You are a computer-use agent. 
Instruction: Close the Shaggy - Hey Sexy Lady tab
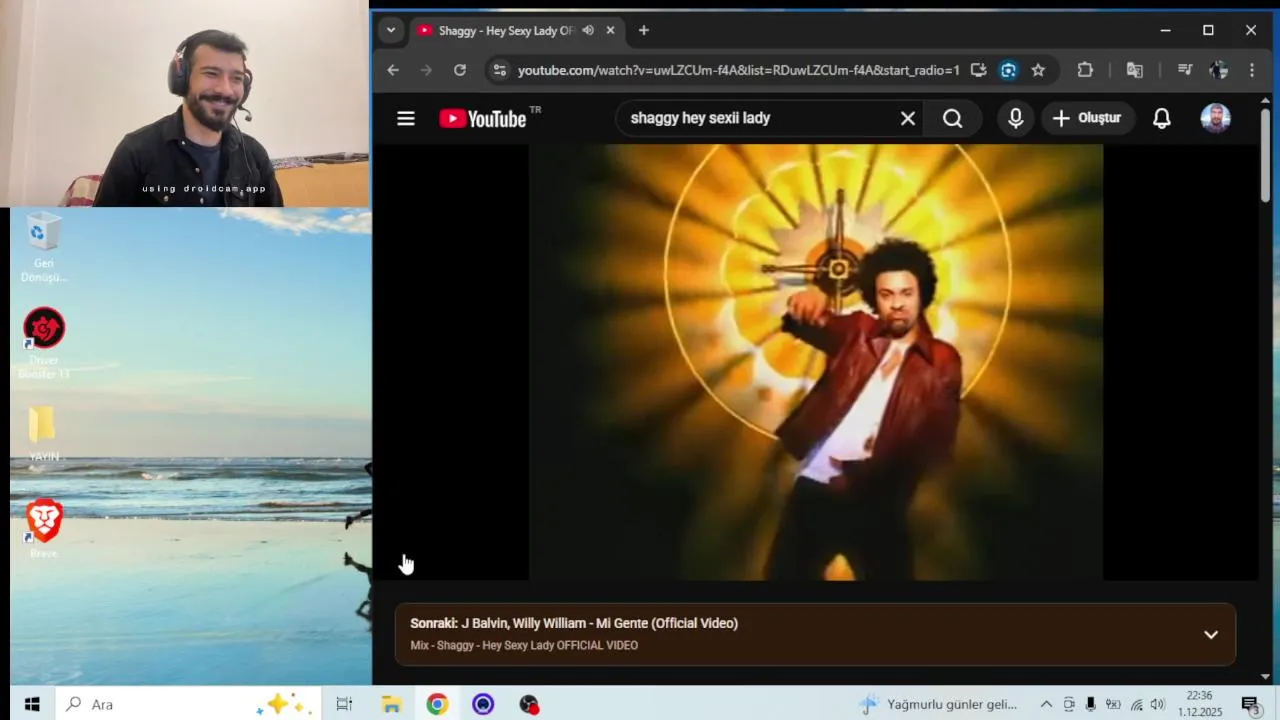[x=610, y=31]
